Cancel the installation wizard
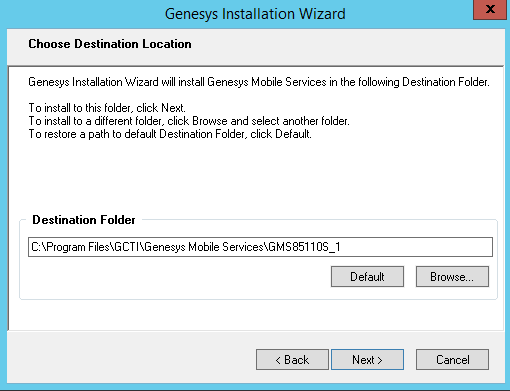Viewport: 510px width, 391px height. [x=452, y=360]
